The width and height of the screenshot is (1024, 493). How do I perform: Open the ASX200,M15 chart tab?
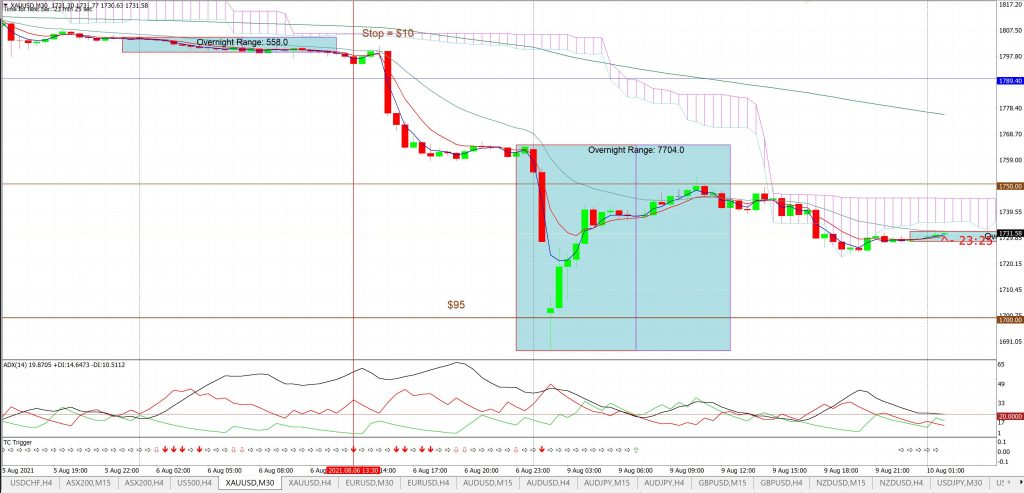pyautogui.click(x=88, y=483)
